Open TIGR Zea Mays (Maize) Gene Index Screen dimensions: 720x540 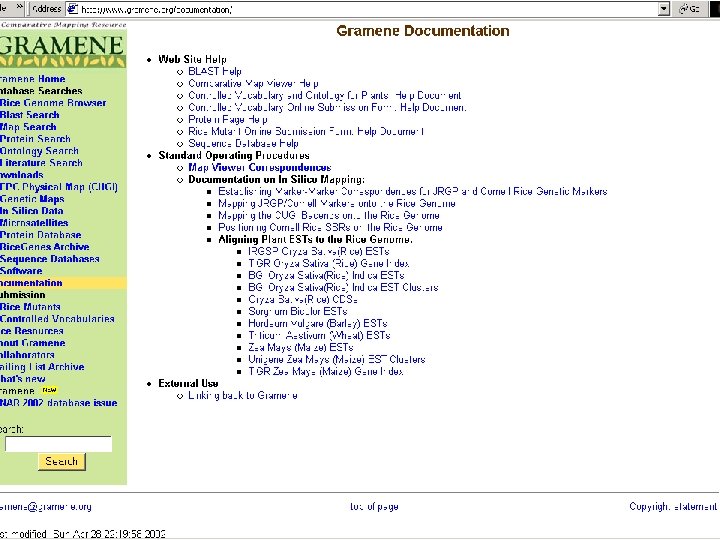[326, 371]
